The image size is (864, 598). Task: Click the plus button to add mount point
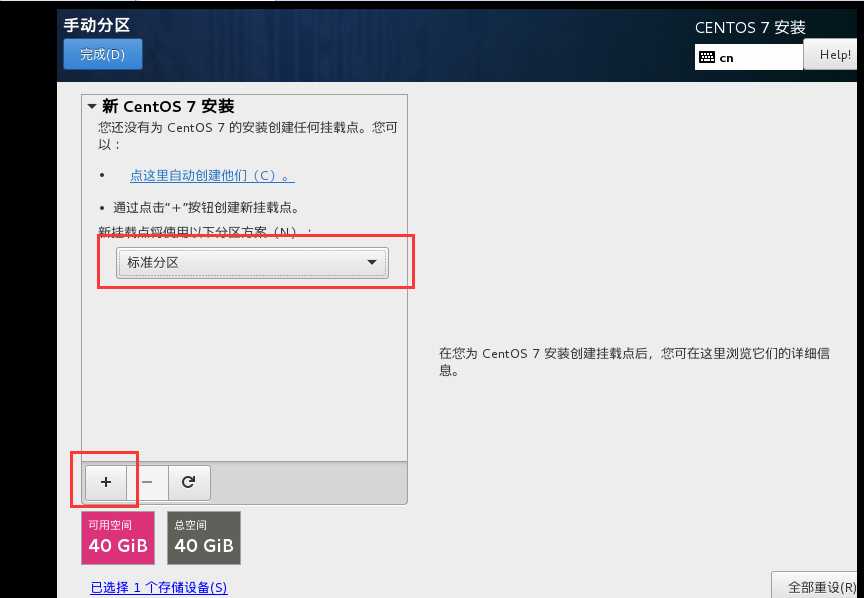[106, 482]
